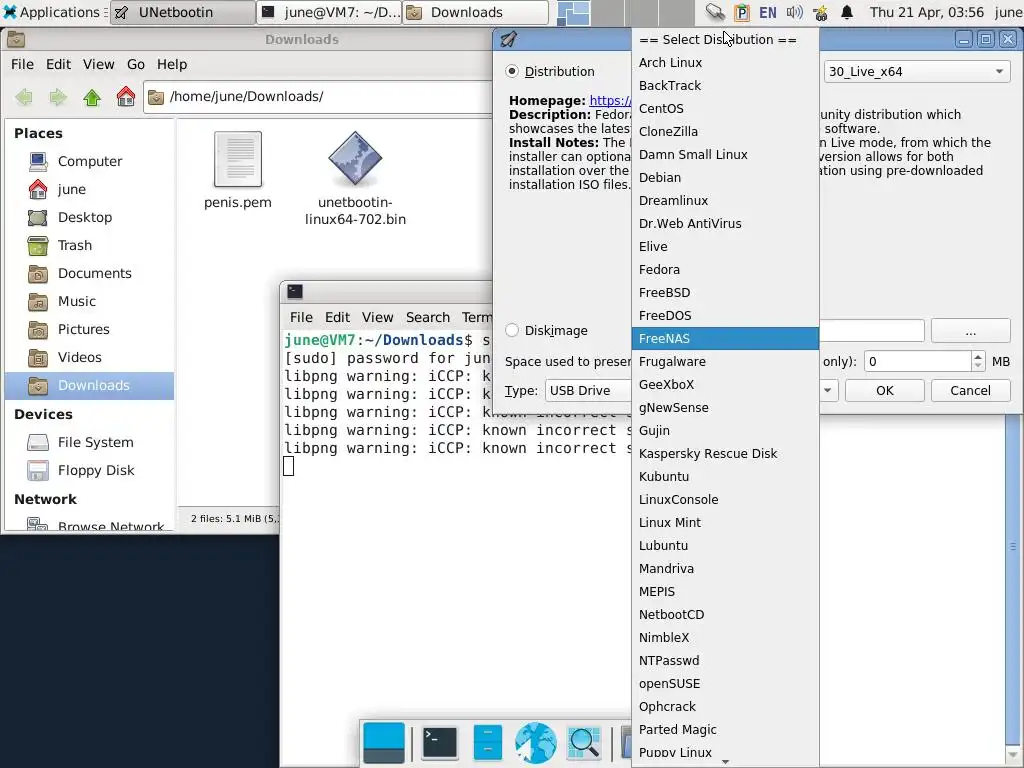Open june home in Places sidebar
Screen dimensions: 1024x768
(89, 189)
